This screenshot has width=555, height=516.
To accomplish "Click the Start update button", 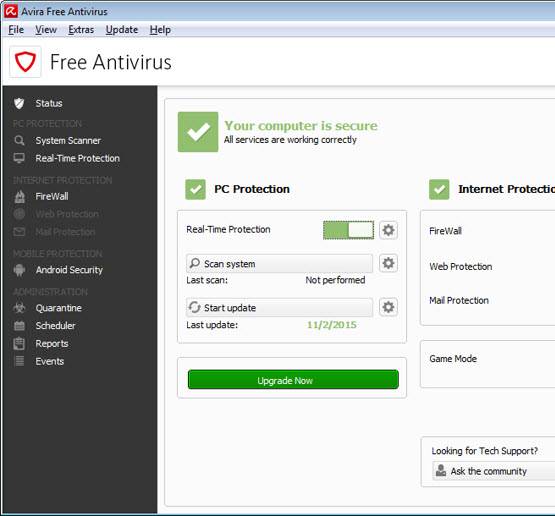I will coord(279,307).
